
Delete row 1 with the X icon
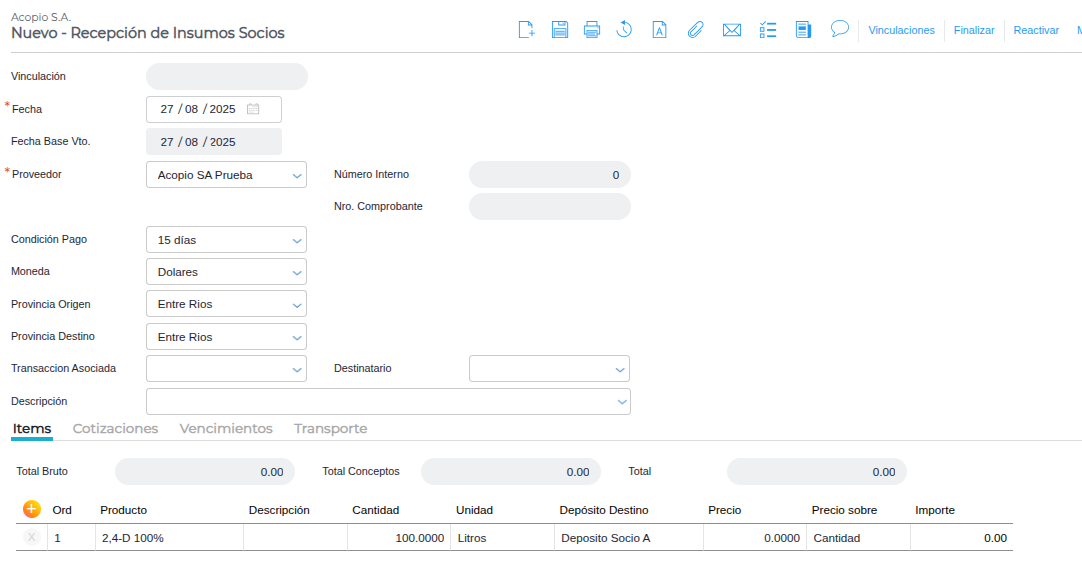tap(31, 538)
